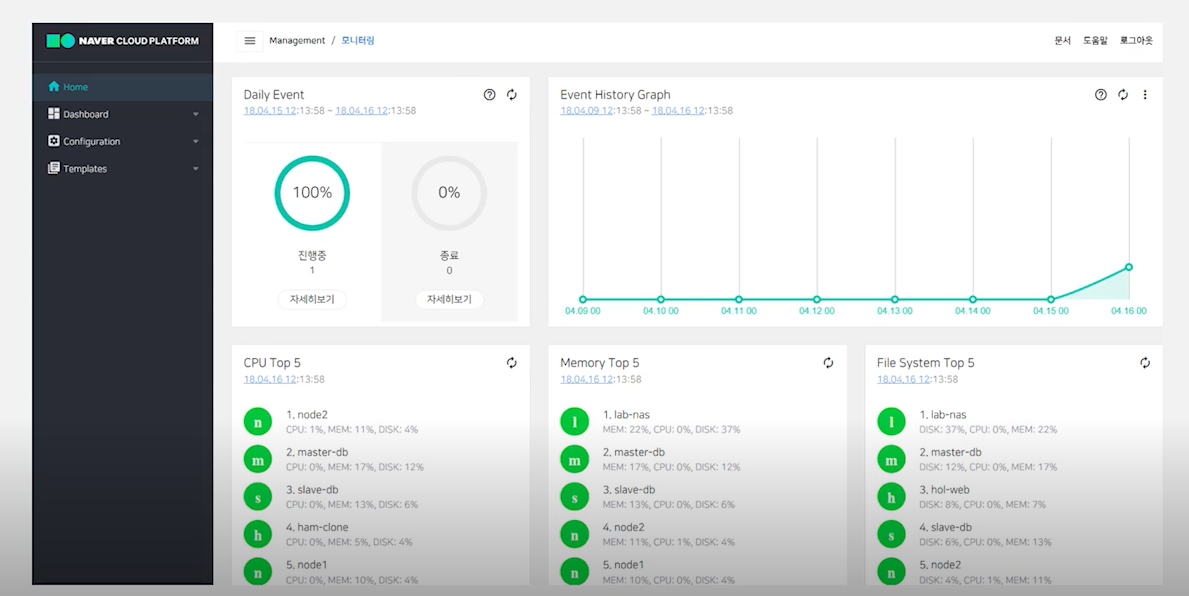Select '2. master-db' in File System Top 5
The image size is (1189, 596).
[950, 452]
